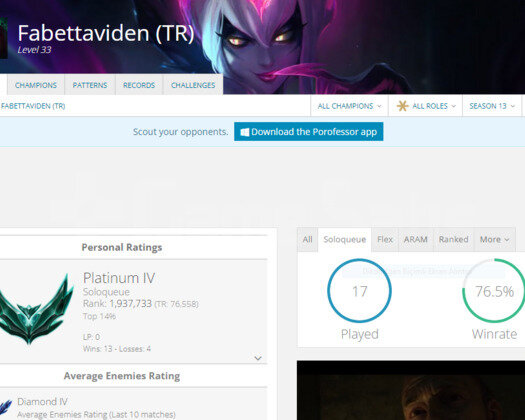Click the Diamond IV text

coord(43,402)
